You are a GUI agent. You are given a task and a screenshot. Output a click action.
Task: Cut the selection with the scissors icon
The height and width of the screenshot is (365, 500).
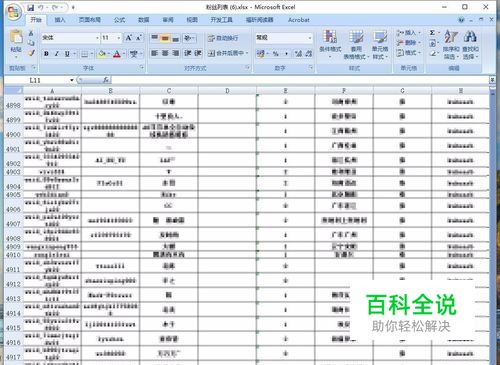click(31, 33)
